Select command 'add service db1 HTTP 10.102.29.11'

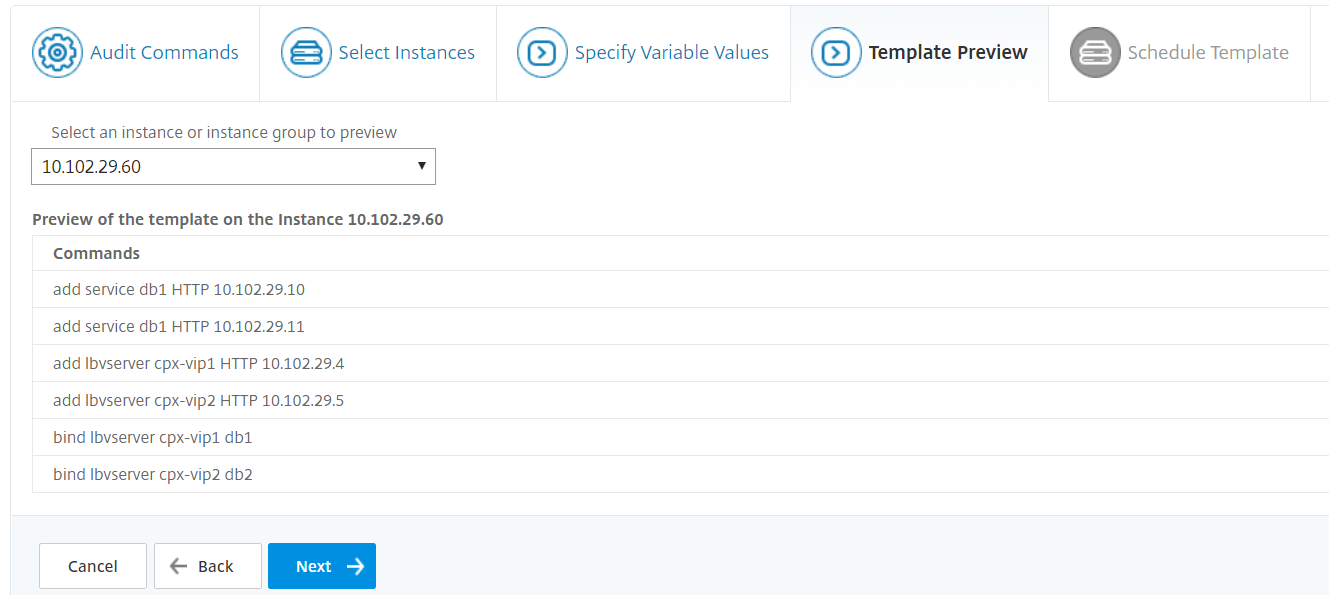tap(680, 327)
